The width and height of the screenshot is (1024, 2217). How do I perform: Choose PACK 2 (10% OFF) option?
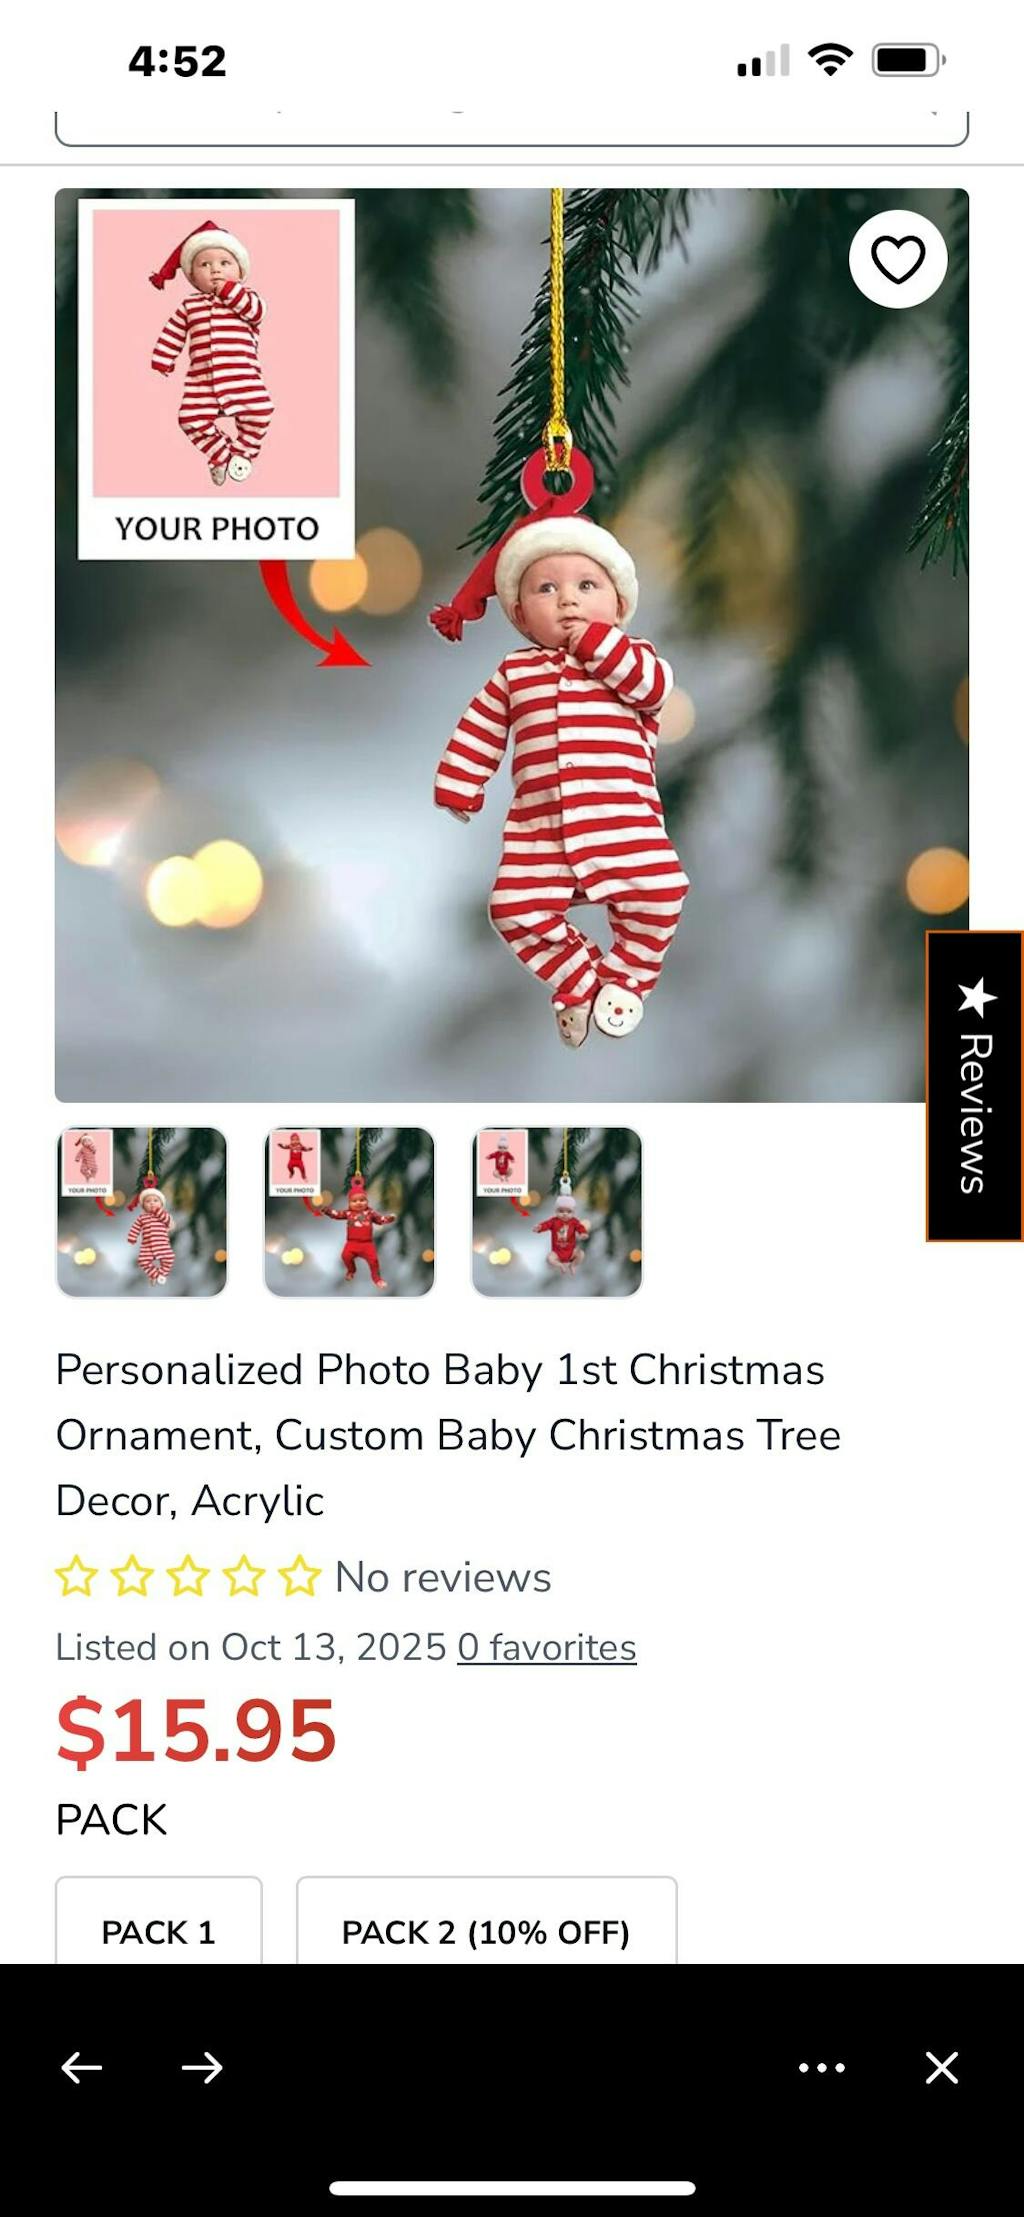coord(486,1921)
